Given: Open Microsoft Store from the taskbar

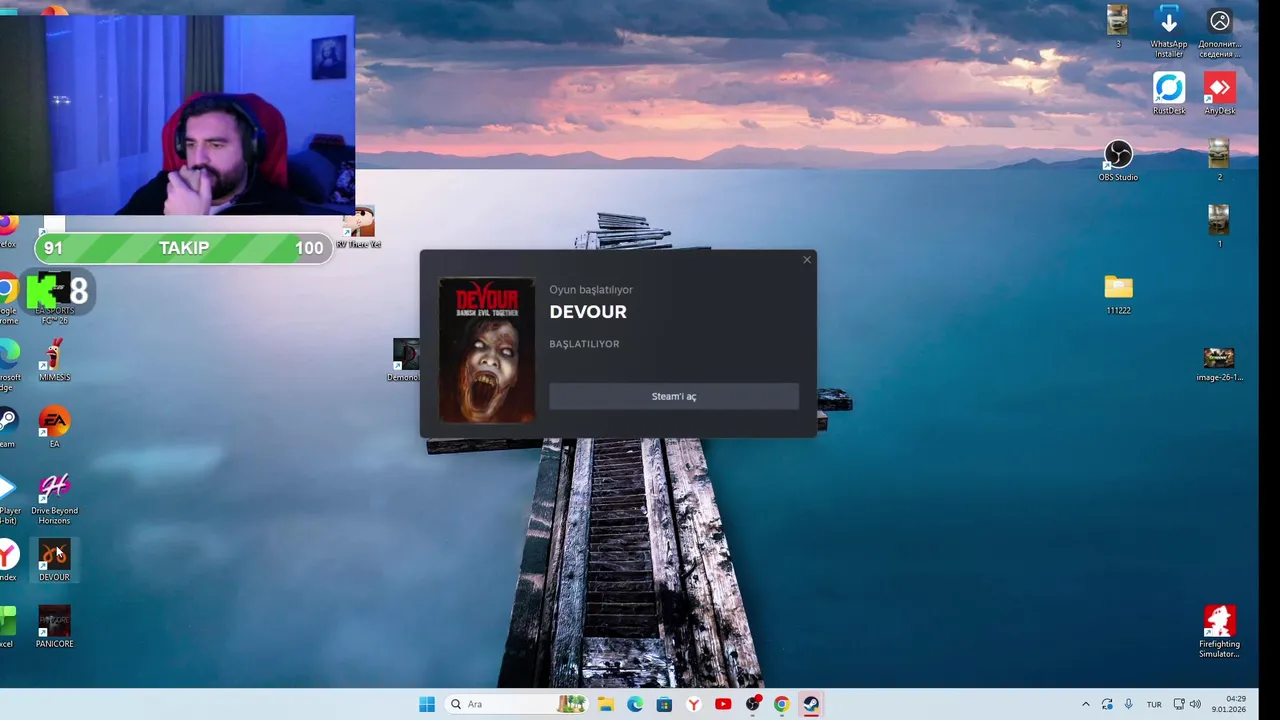Looking at the screenshot, I should 664,704.
